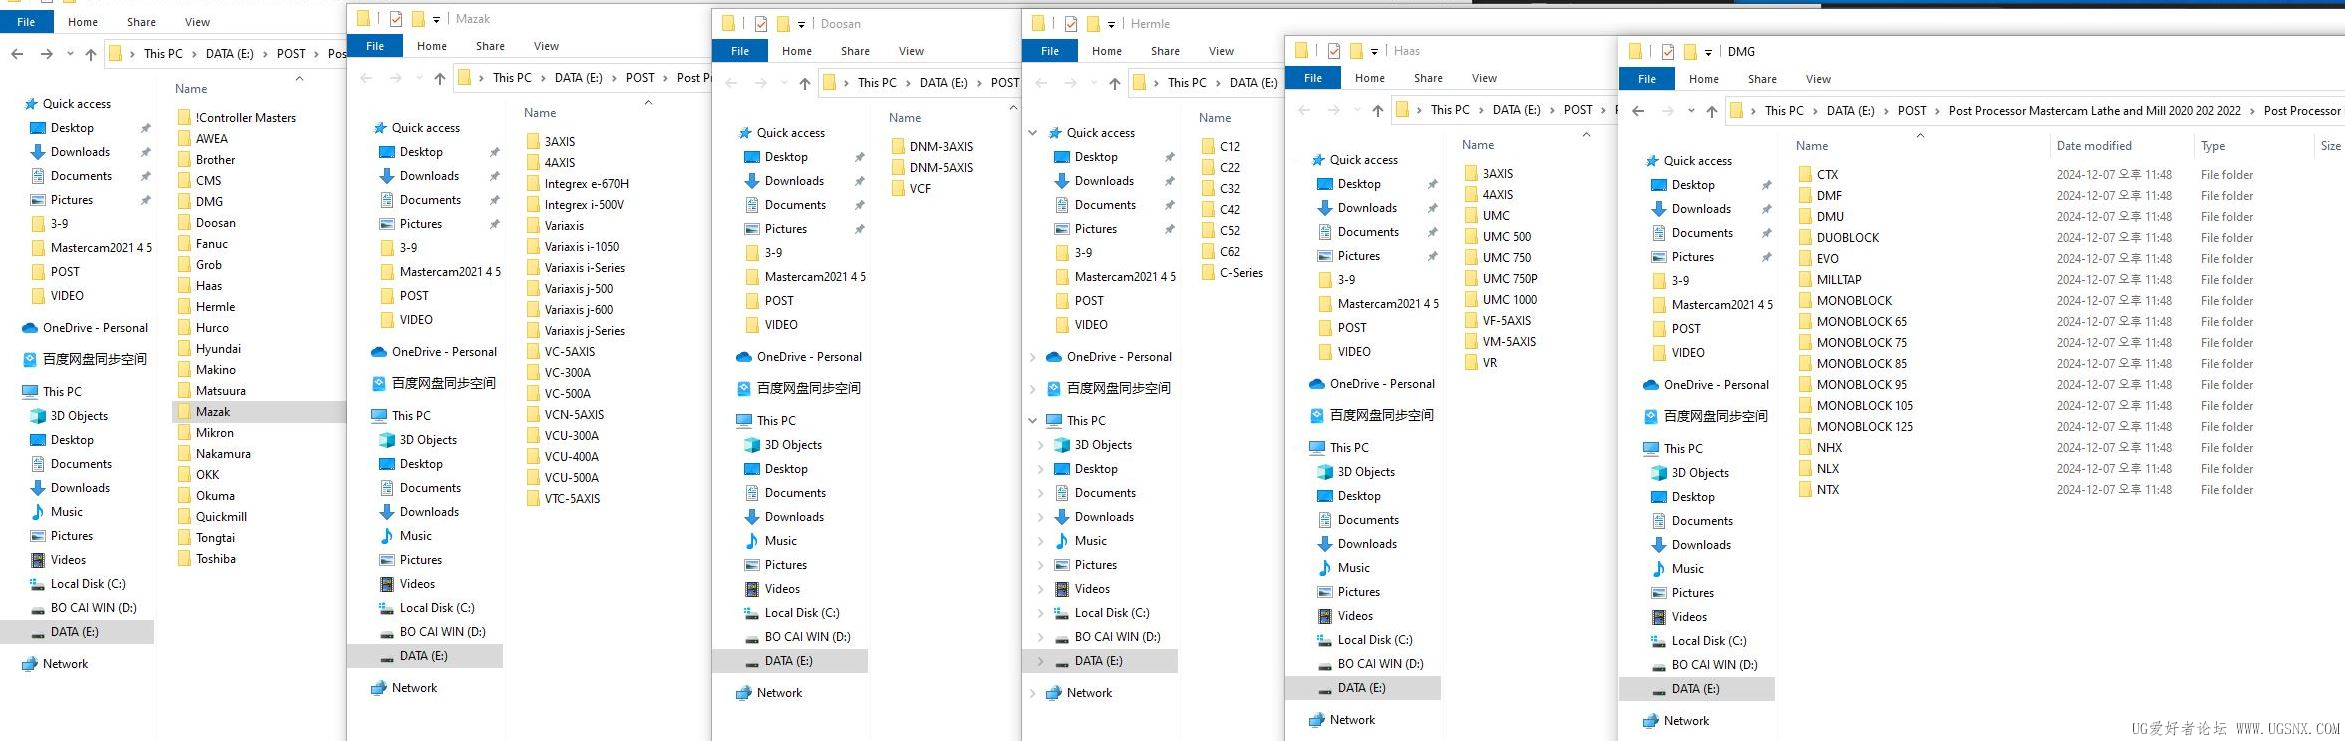The width and height of the screenshot is (2345, 741).
Task: Click the UMC 750P folder icon
Action: (1471, 279)
